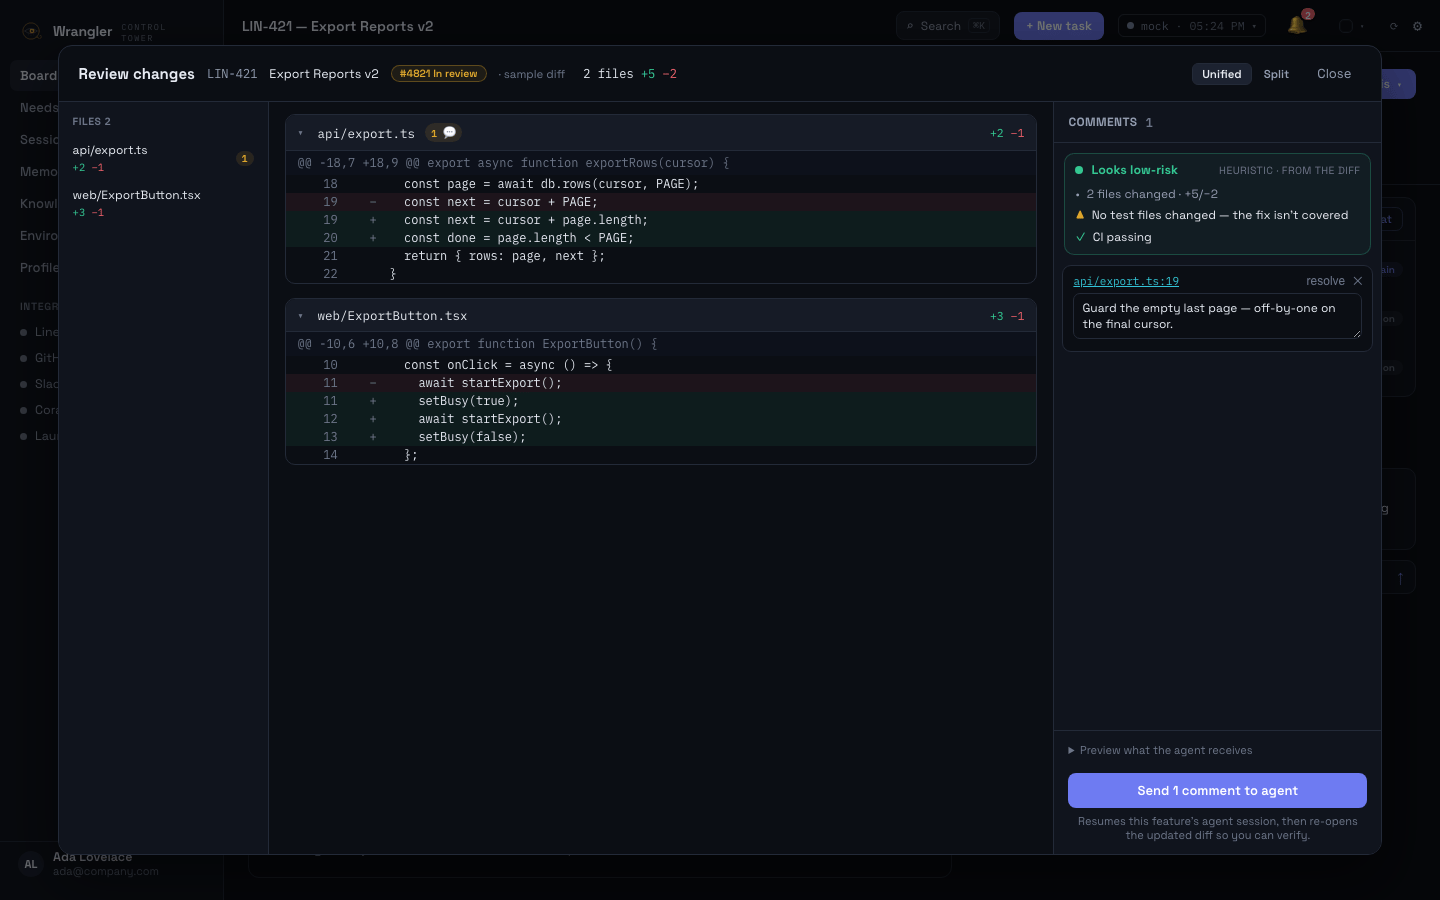
Task: Click the '+2 −1' stats on api/export.ts header
Action: click(1007, 133)
